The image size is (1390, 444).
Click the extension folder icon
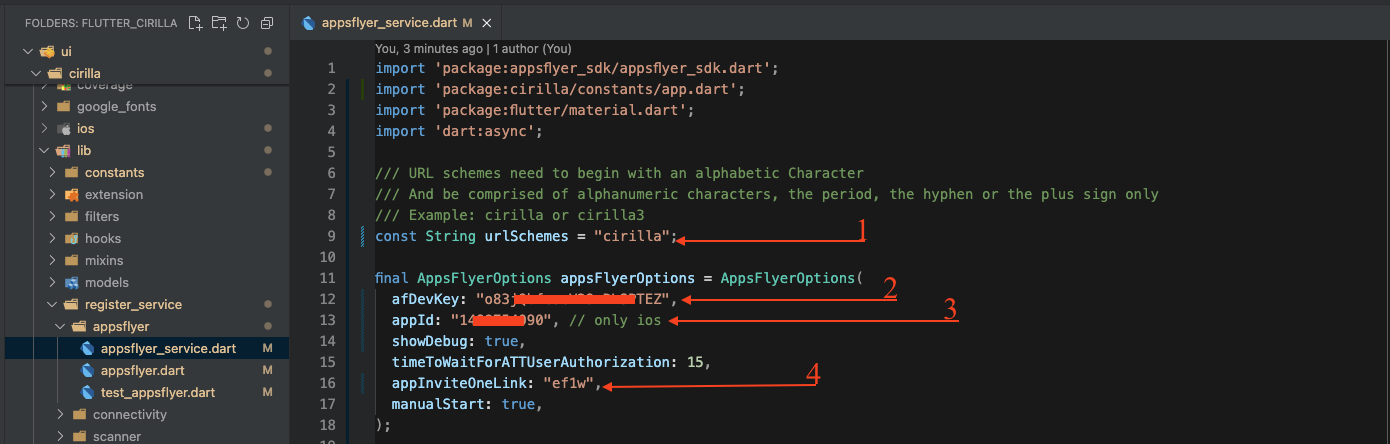(x=71, y=194)
